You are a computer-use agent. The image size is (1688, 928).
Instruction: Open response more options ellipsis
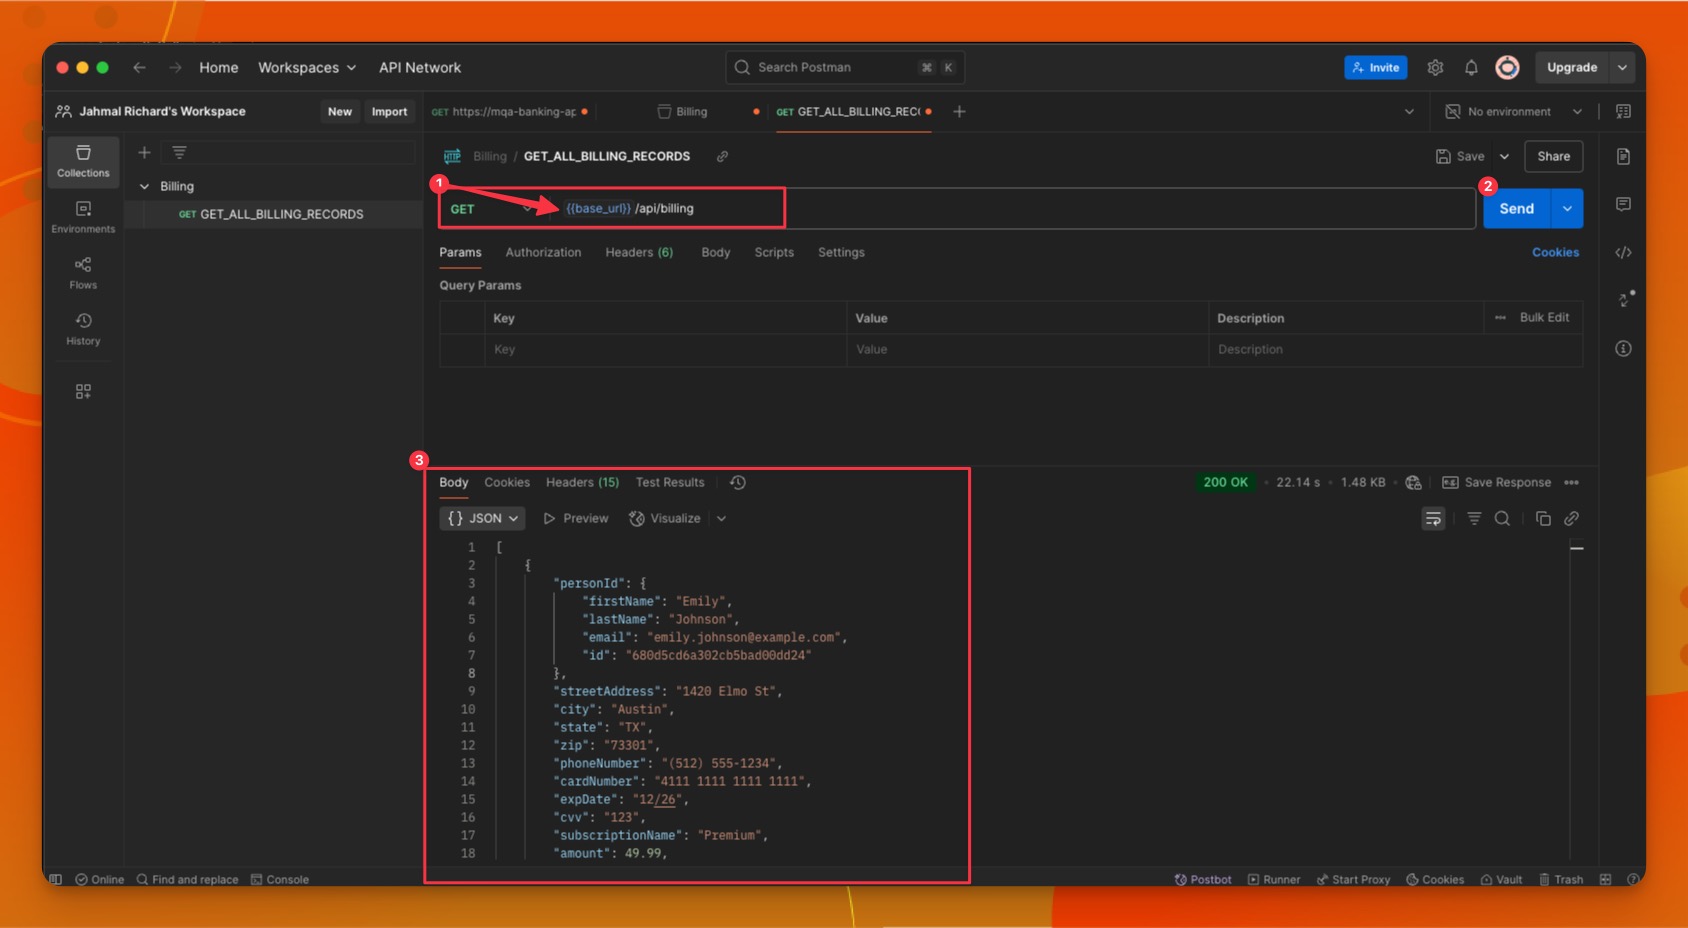pyautogui.click(x=1571, y=482)
